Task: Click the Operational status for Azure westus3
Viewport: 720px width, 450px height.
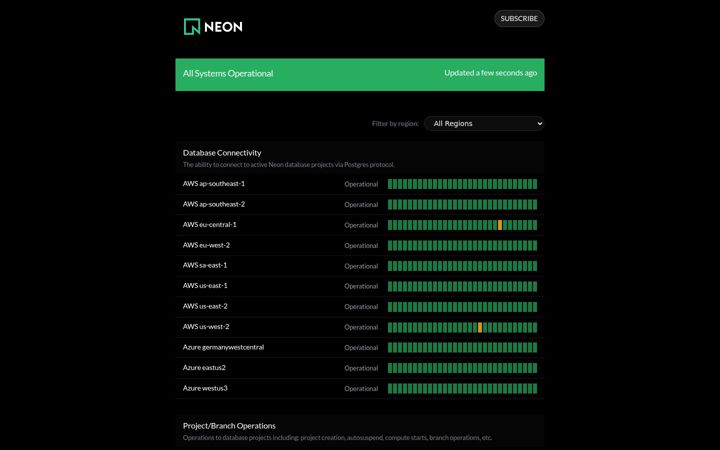Action: 361,388
